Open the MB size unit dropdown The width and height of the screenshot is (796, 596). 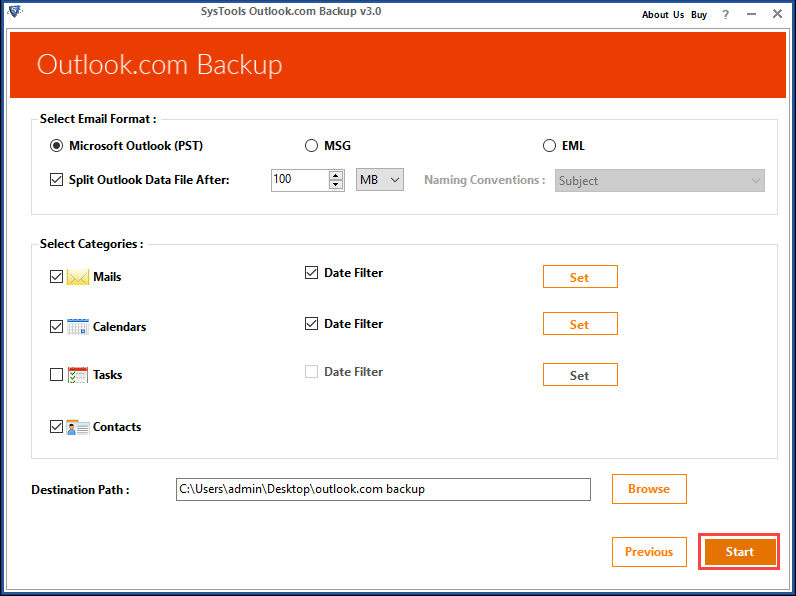pyautogui.click(x=380, y=180)
